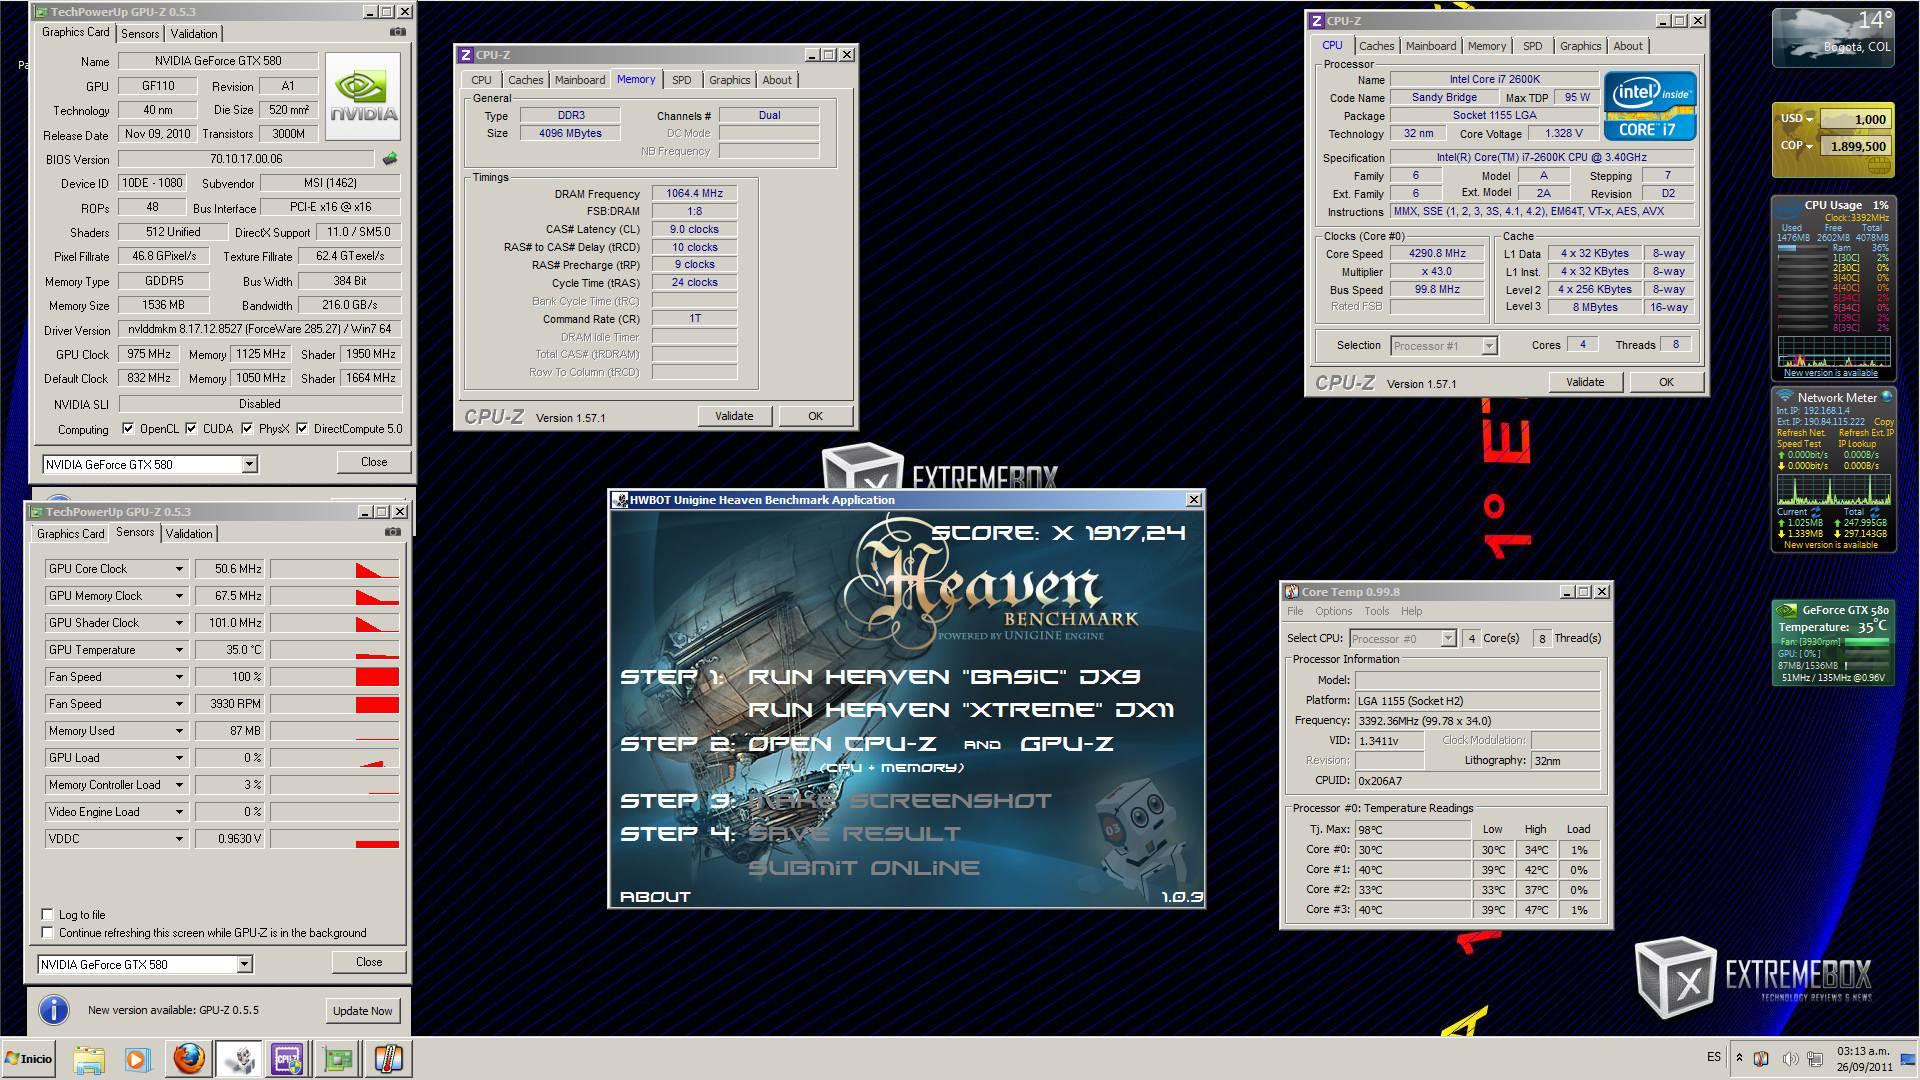Click camera screenshot icon in GPU-Z Graphics Card window
This screenshot has height=1080, width=1920.
pos(398,32)
